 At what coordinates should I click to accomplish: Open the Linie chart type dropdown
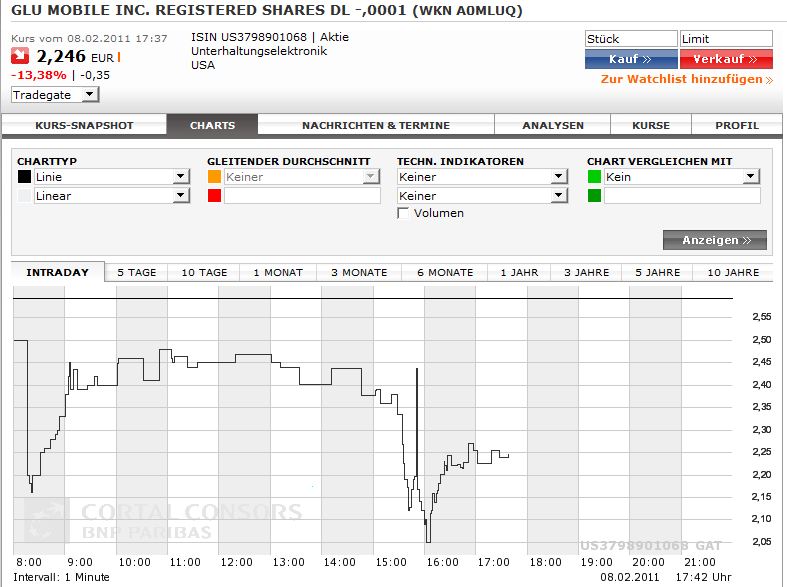(112, 177)
